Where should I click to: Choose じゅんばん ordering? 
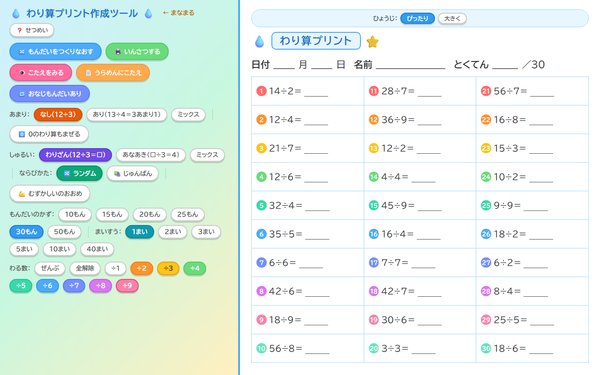(132, 173)
